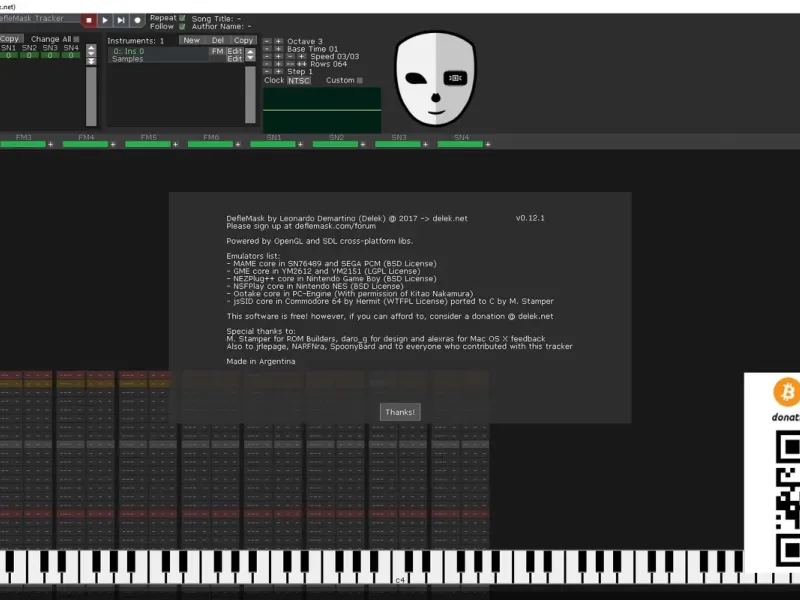Toggle the Follow checkbox
Image resolution: width=800 pixels, height=600 pixels.
point(182,27)
